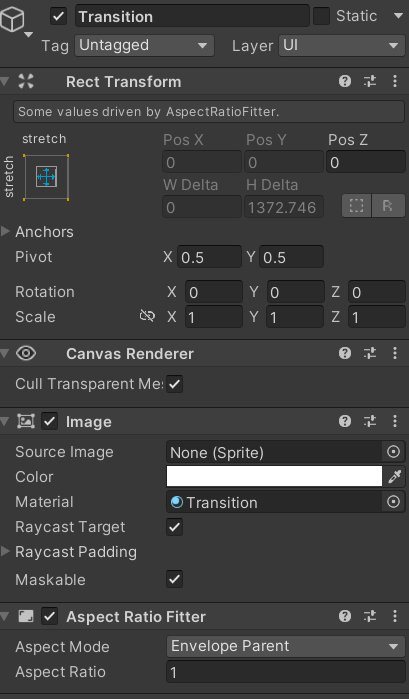Screen dimensions: 409x699
Task: Open Canvas Renderer three-dot context menu
Action: pyautogui.click(x=395, y=353)
